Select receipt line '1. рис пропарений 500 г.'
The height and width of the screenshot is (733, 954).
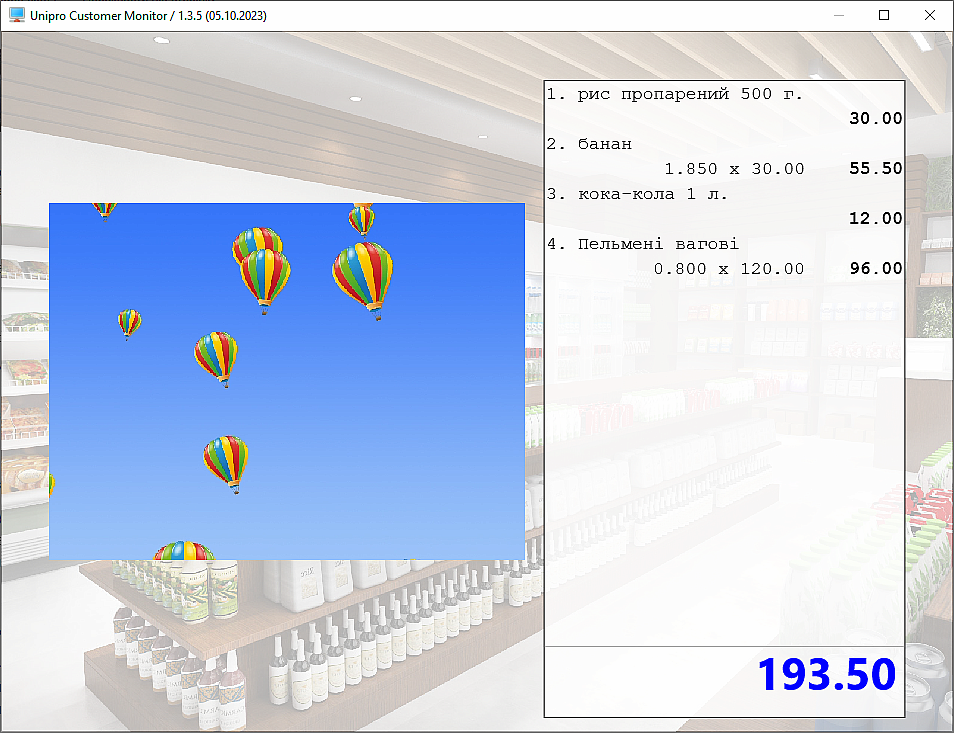coord(675,94)
